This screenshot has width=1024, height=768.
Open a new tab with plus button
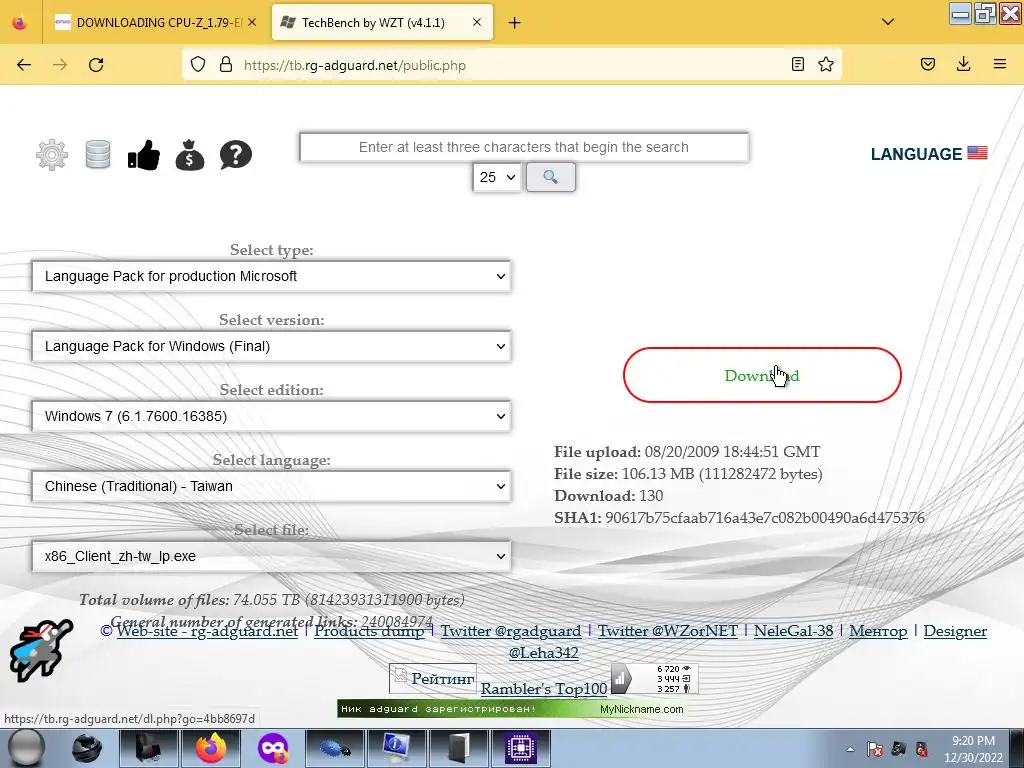tap(515, 23)
